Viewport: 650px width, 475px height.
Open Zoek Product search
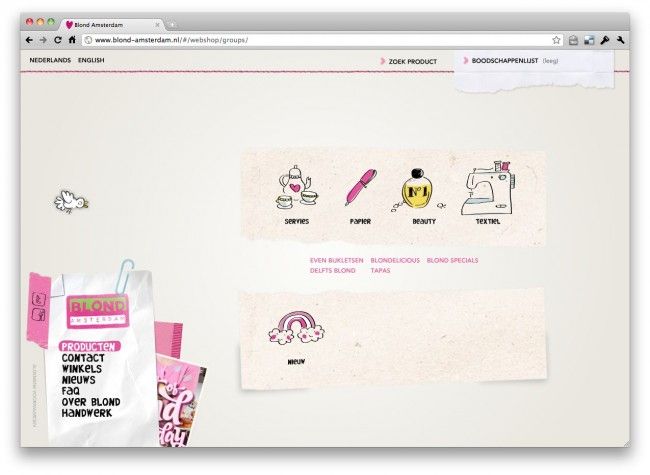click(x=412, y=61)
